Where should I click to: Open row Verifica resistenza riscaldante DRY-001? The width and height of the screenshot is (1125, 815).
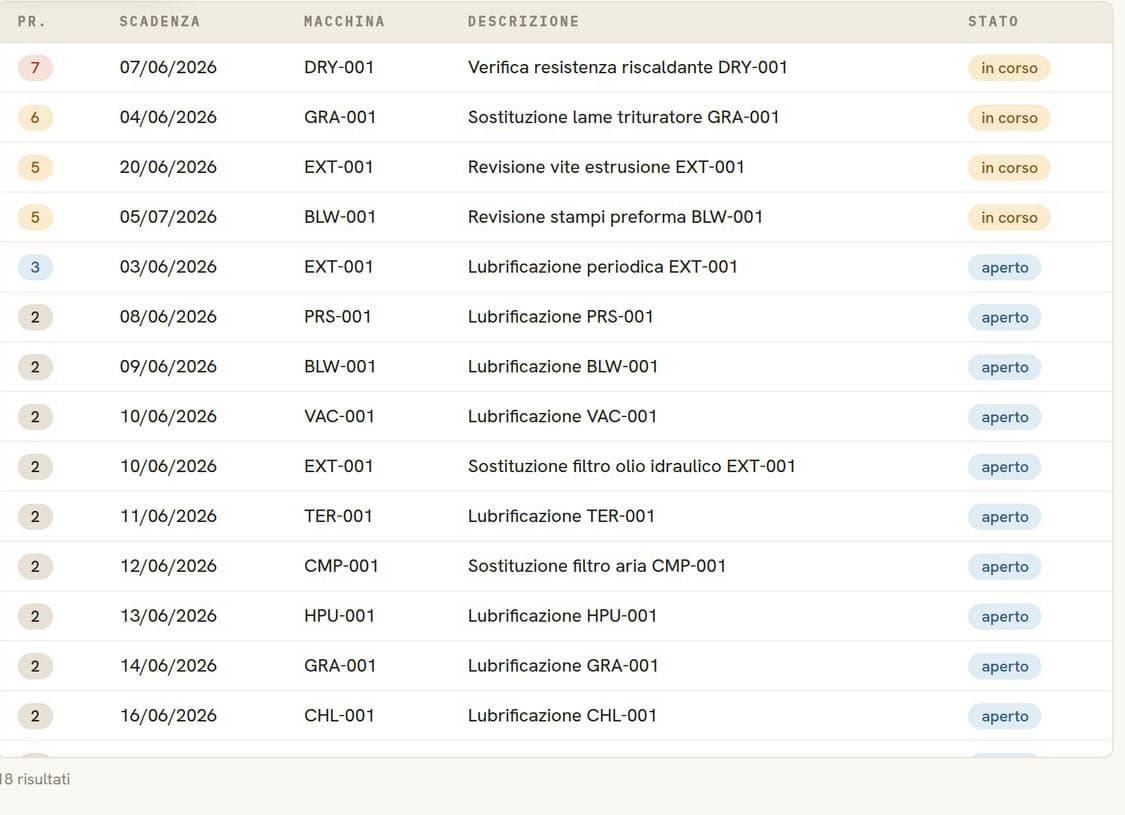[x=556, y=67]
